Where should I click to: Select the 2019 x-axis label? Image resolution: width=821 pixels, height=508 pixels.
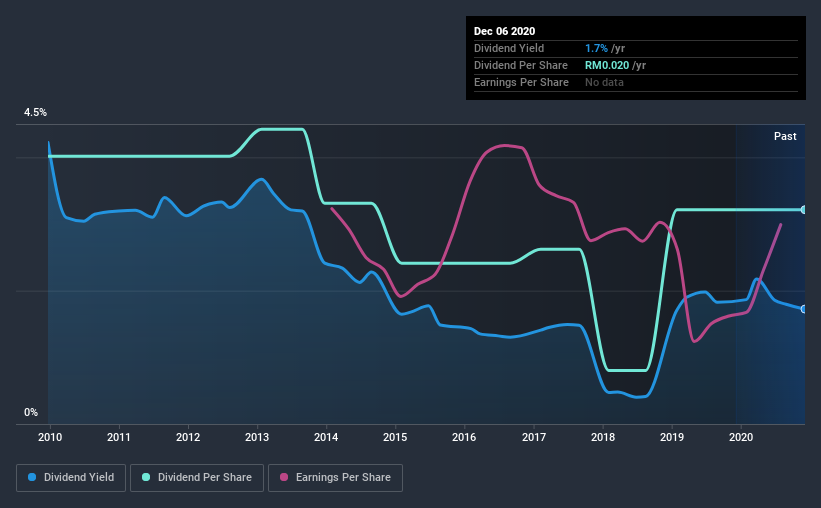coord(672,437)
